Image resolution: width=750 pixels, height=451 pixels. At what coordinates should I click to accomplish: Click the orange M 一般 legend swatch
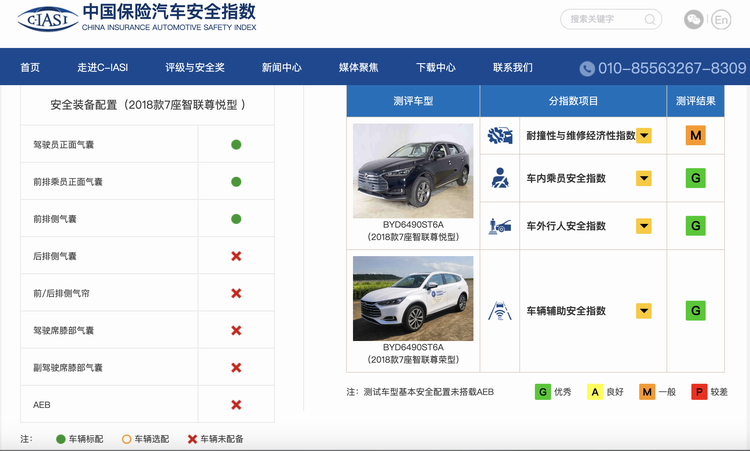[647, 392]
